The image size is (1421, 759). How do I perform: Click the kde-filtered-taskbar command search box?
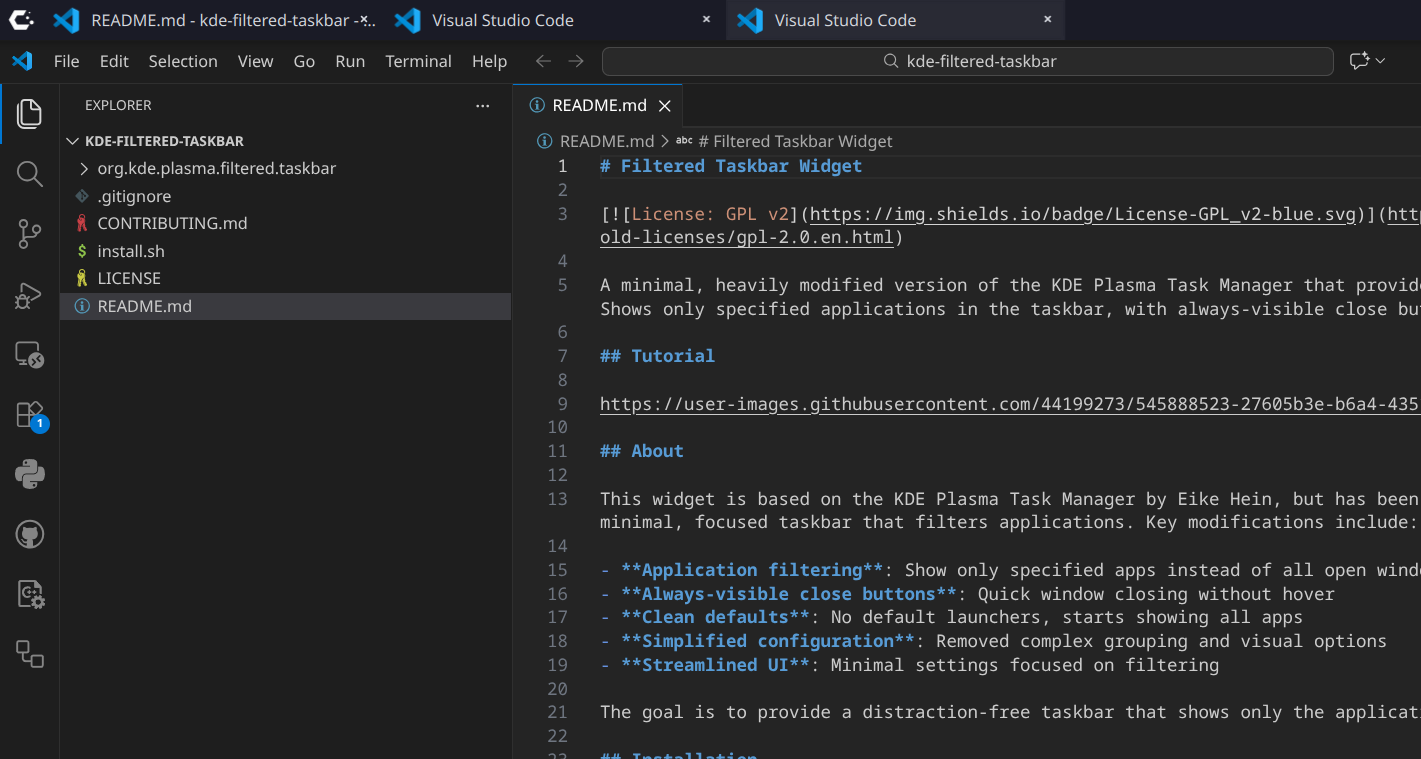click(967, 61)
